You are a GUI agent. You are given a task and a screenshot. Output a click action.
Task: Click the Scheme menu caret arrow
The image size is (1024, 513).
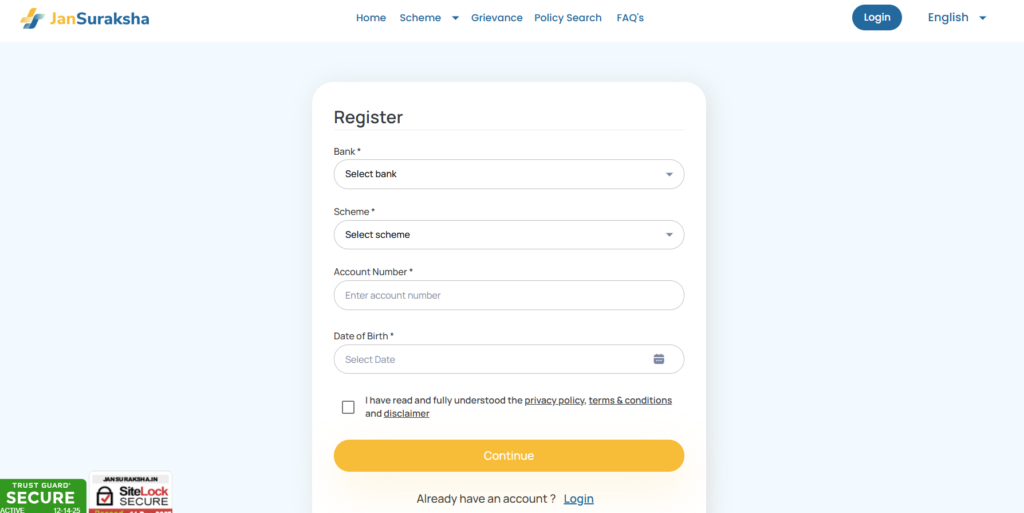pyautogui.click(x=455, y=18)
